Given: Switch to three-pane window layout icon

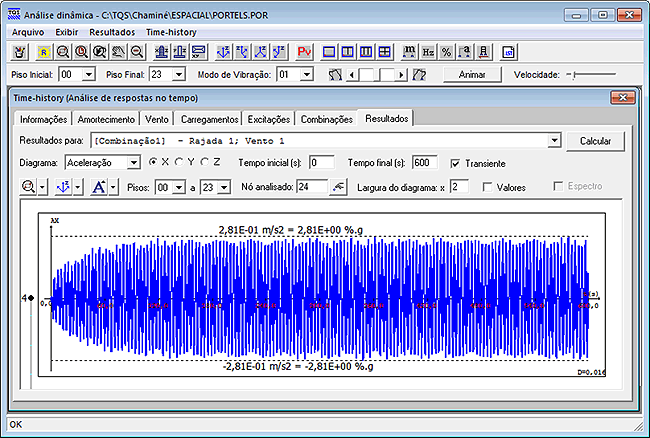Looking at the screenshot, I should [366, 52].
